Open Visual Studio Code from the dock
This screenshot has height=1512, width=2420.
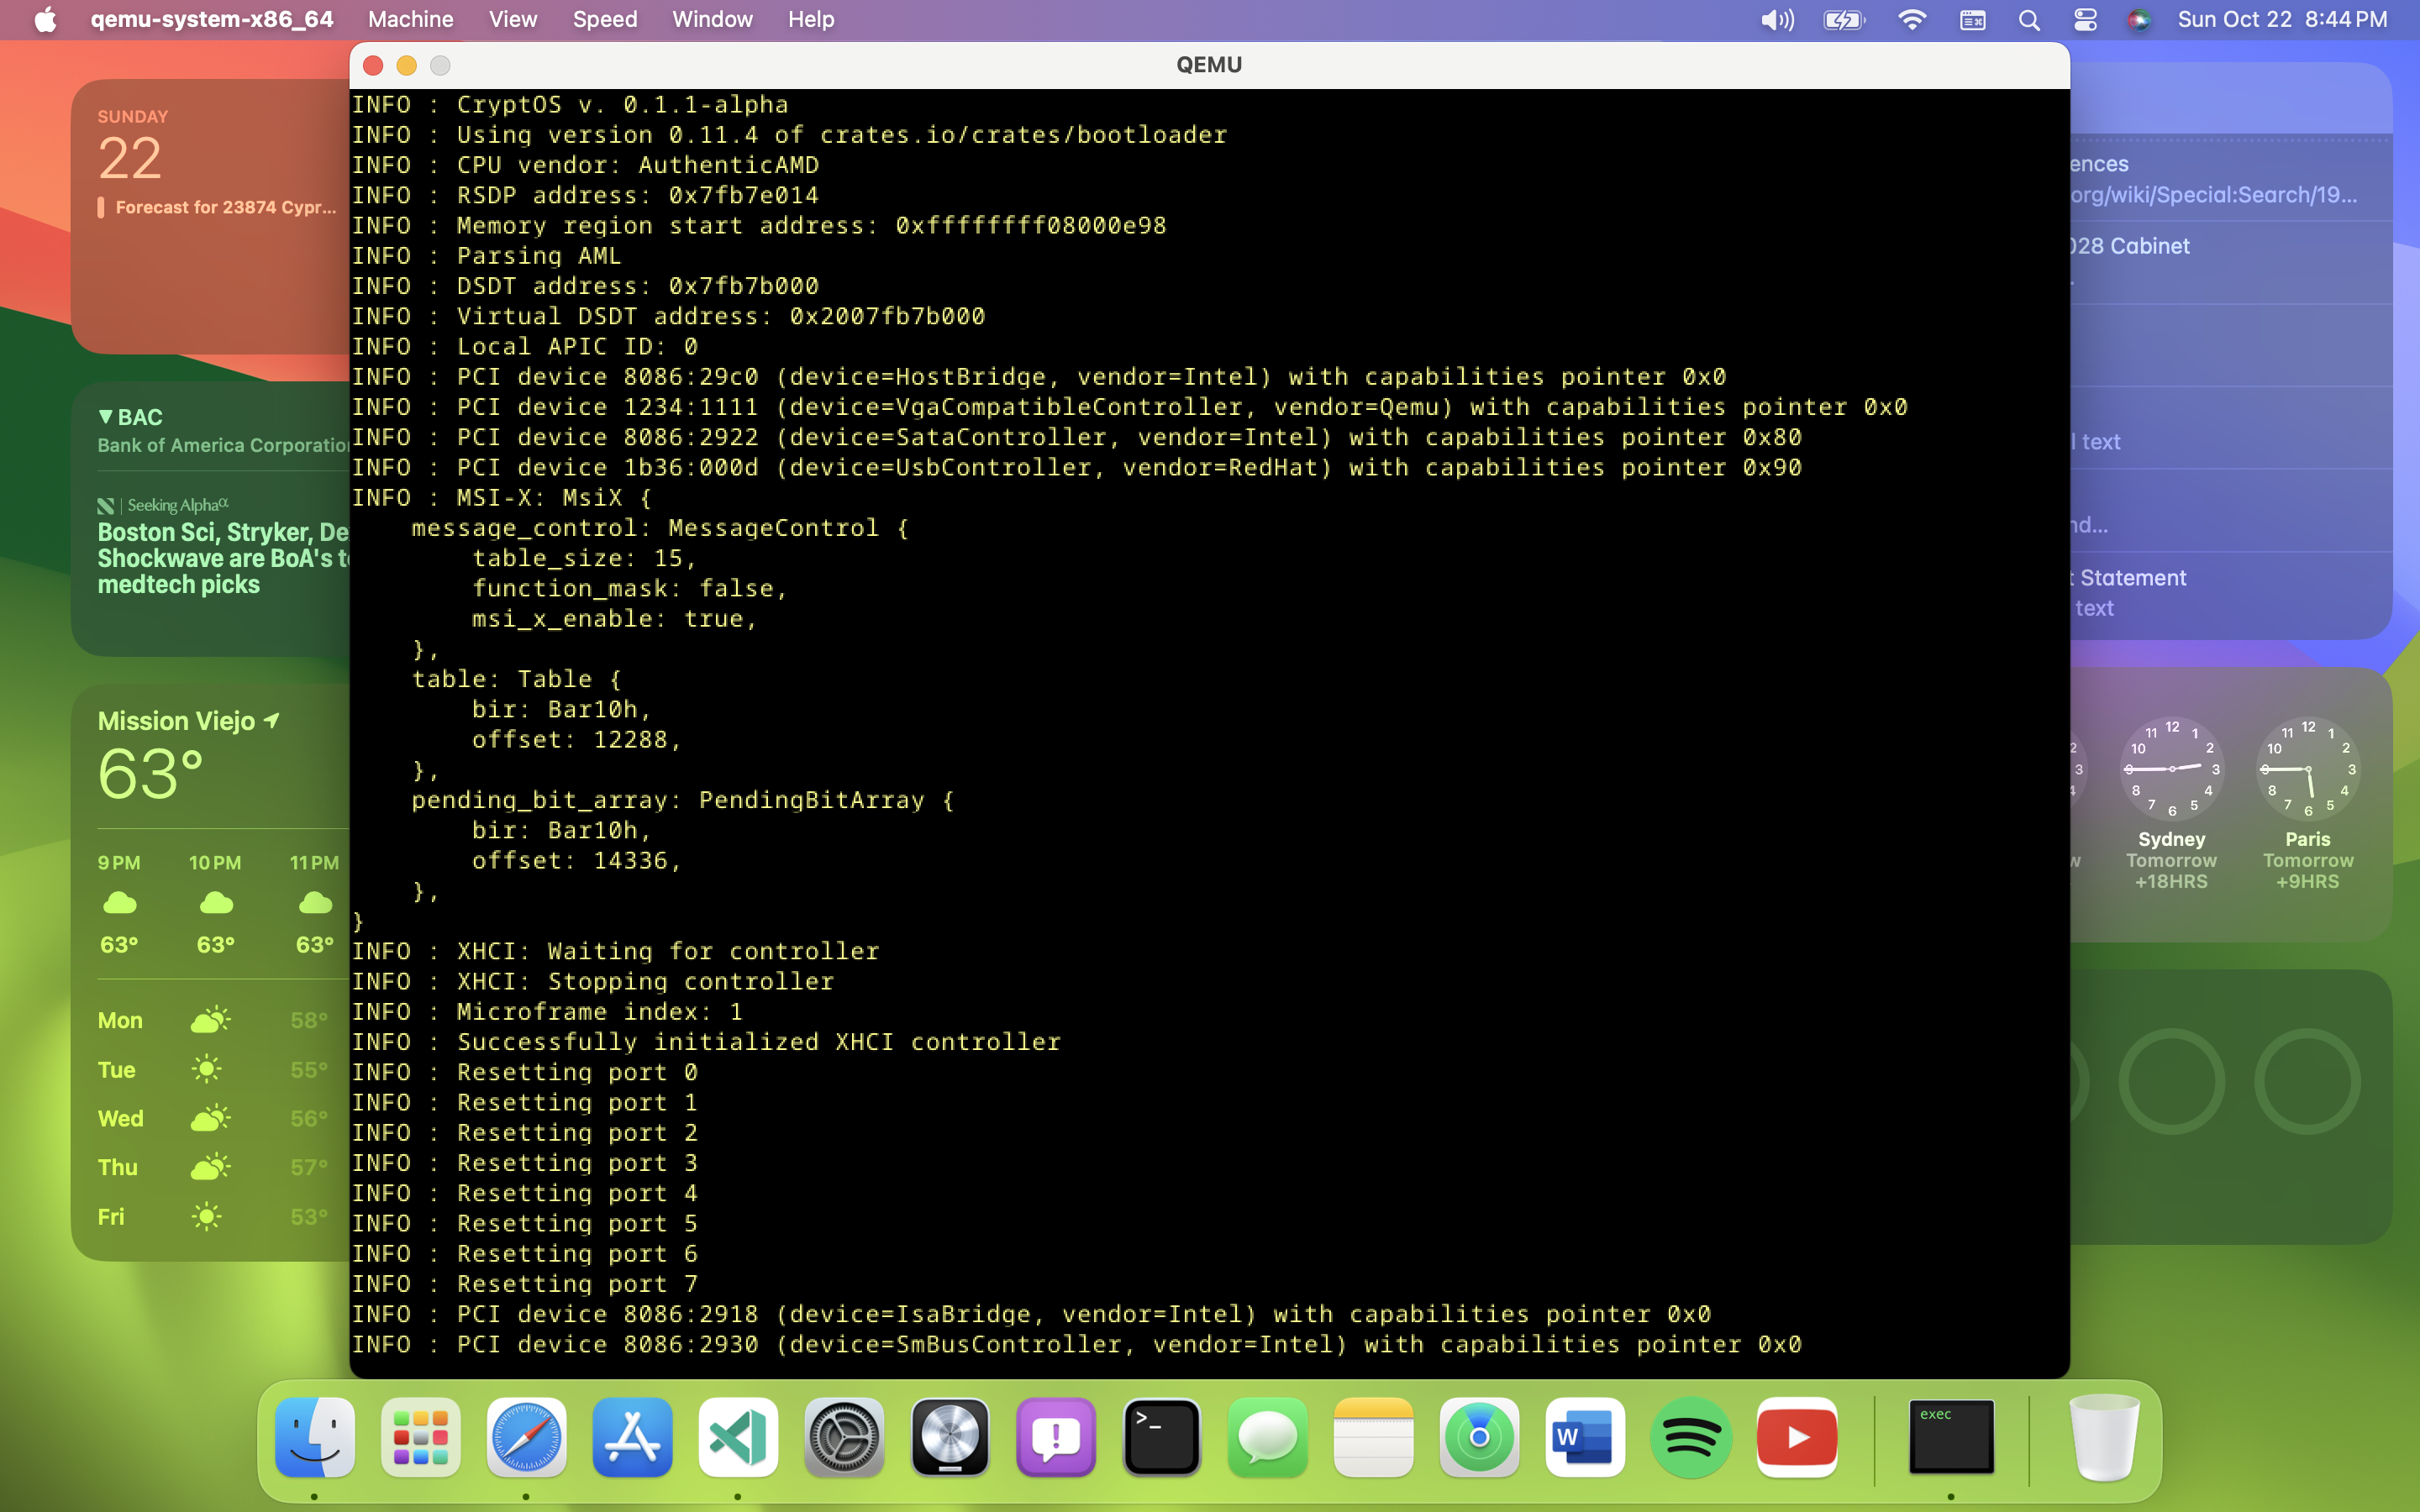click(x=738, y=1438)
